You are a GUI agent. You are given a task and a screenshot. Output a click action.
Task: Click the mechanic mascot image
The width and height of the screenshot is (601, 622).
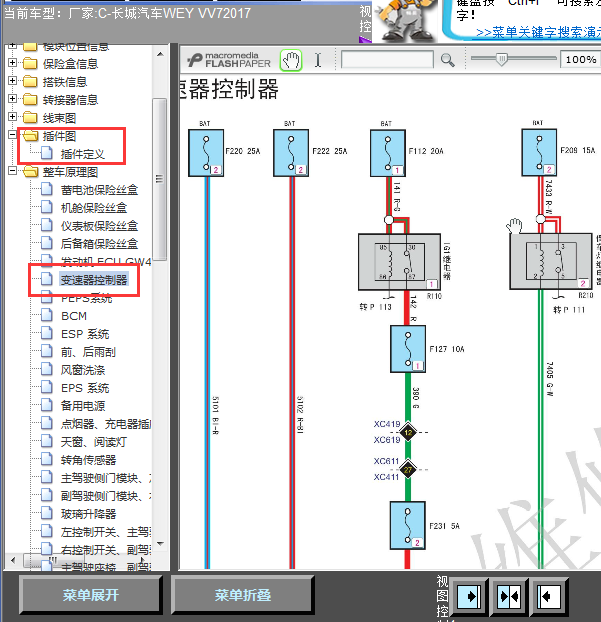coord(405,21)
